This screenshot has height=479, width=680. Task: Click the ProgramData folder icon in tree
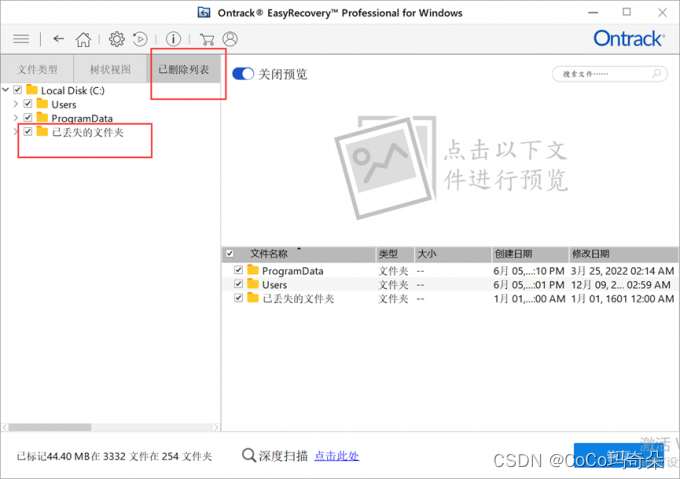[42, 117]
